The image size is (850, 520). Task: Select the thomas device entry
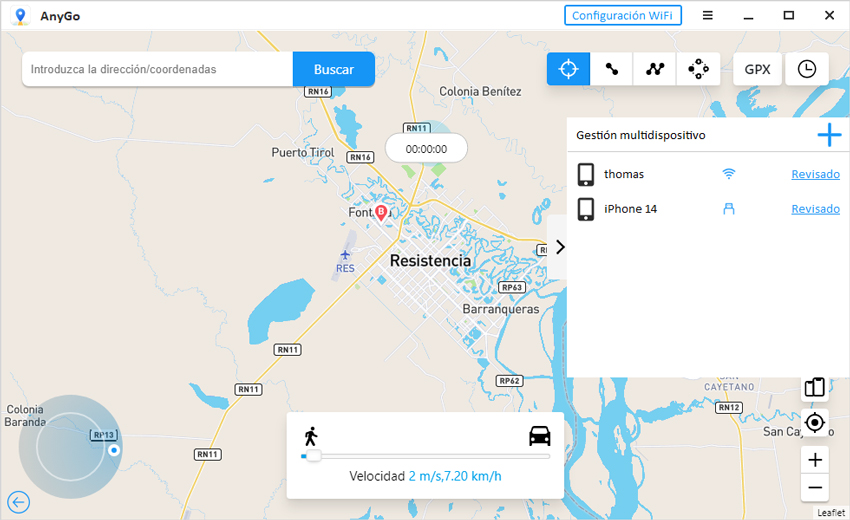click(624, 174)
